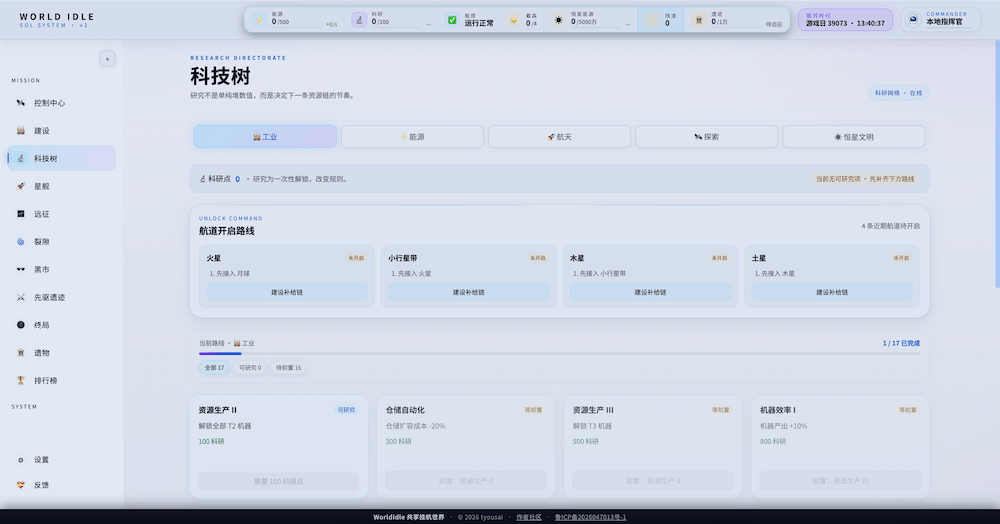This screenshot has width=1000, height=524.
Task: Open the 先驱遗迹 crossed swords icon
Action: pos(20,297)
